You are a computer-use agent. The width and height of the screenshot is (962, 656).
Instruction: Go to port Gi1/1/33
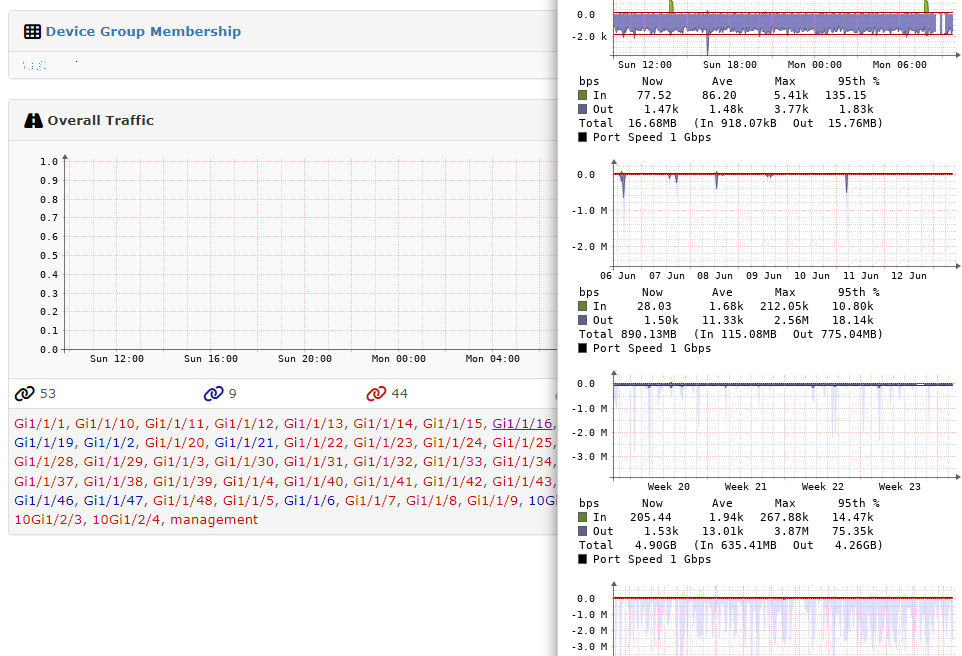(x=452, y=461)
